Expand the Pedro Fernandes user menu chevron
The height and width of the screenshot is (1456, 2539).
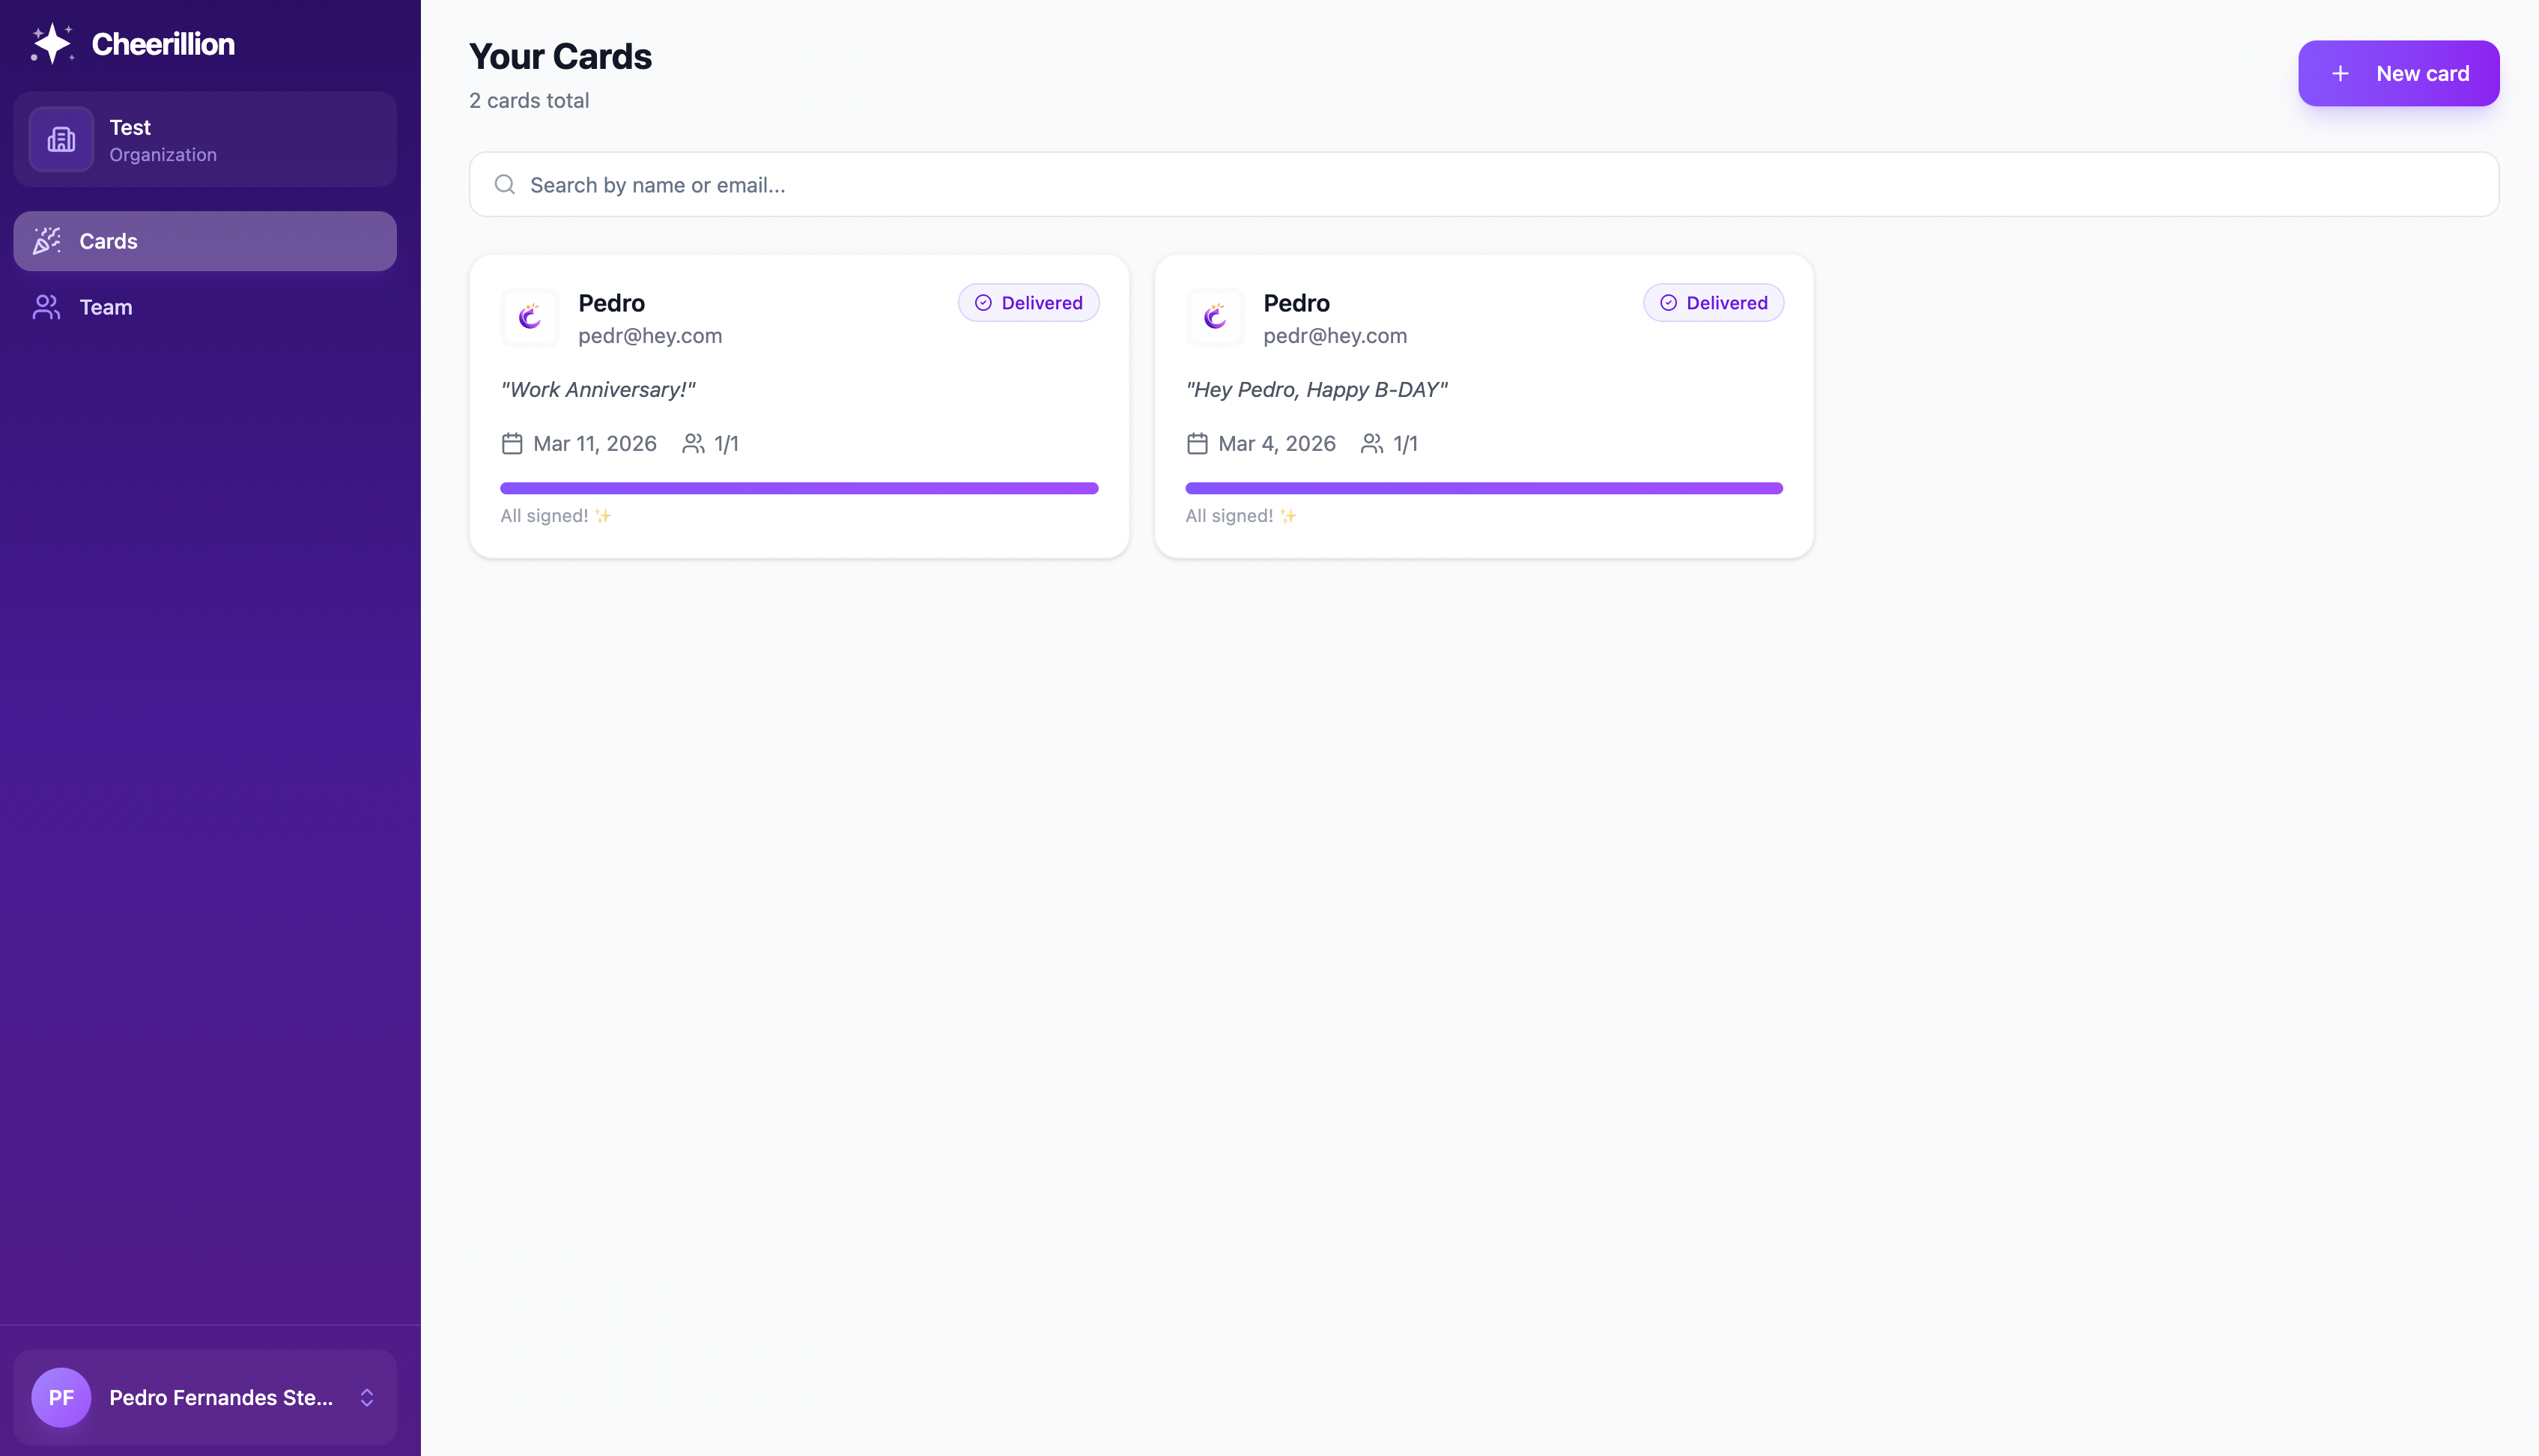tap(367, 1398)
